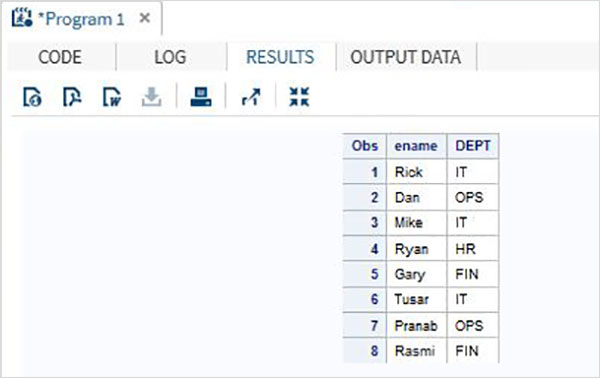Select the Pranab name cell
Image resolution: width=600 pixels, height=378 pixels.
tap(416, 326)
